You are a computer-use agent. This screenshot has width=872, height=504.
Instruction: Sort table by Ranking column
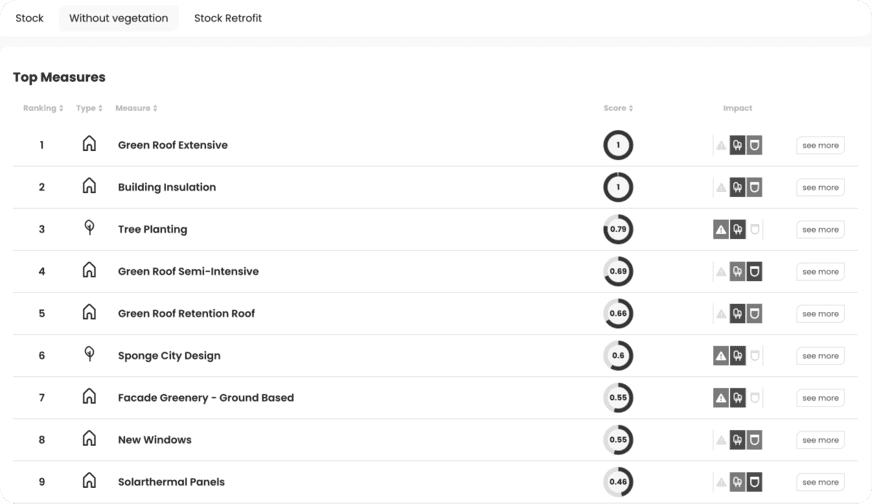point(43,108)
